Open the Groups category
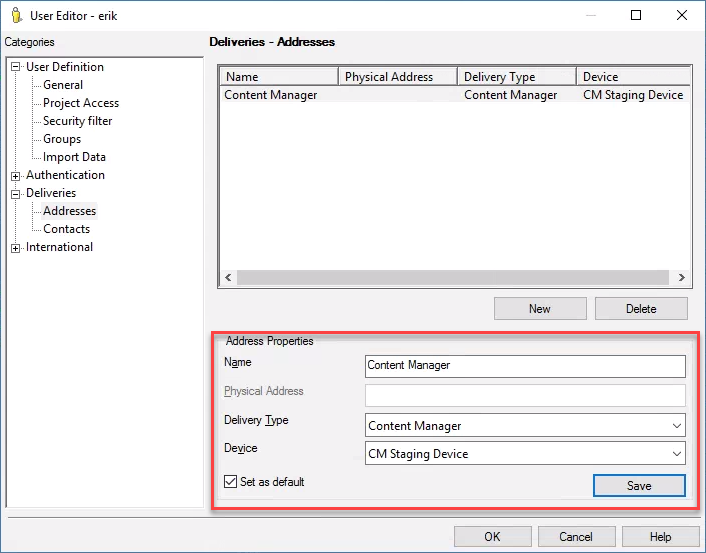 [62, 139]
